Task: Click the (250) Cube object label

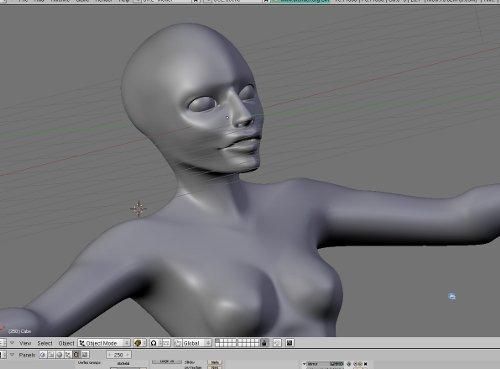Action: coord(20,331)
